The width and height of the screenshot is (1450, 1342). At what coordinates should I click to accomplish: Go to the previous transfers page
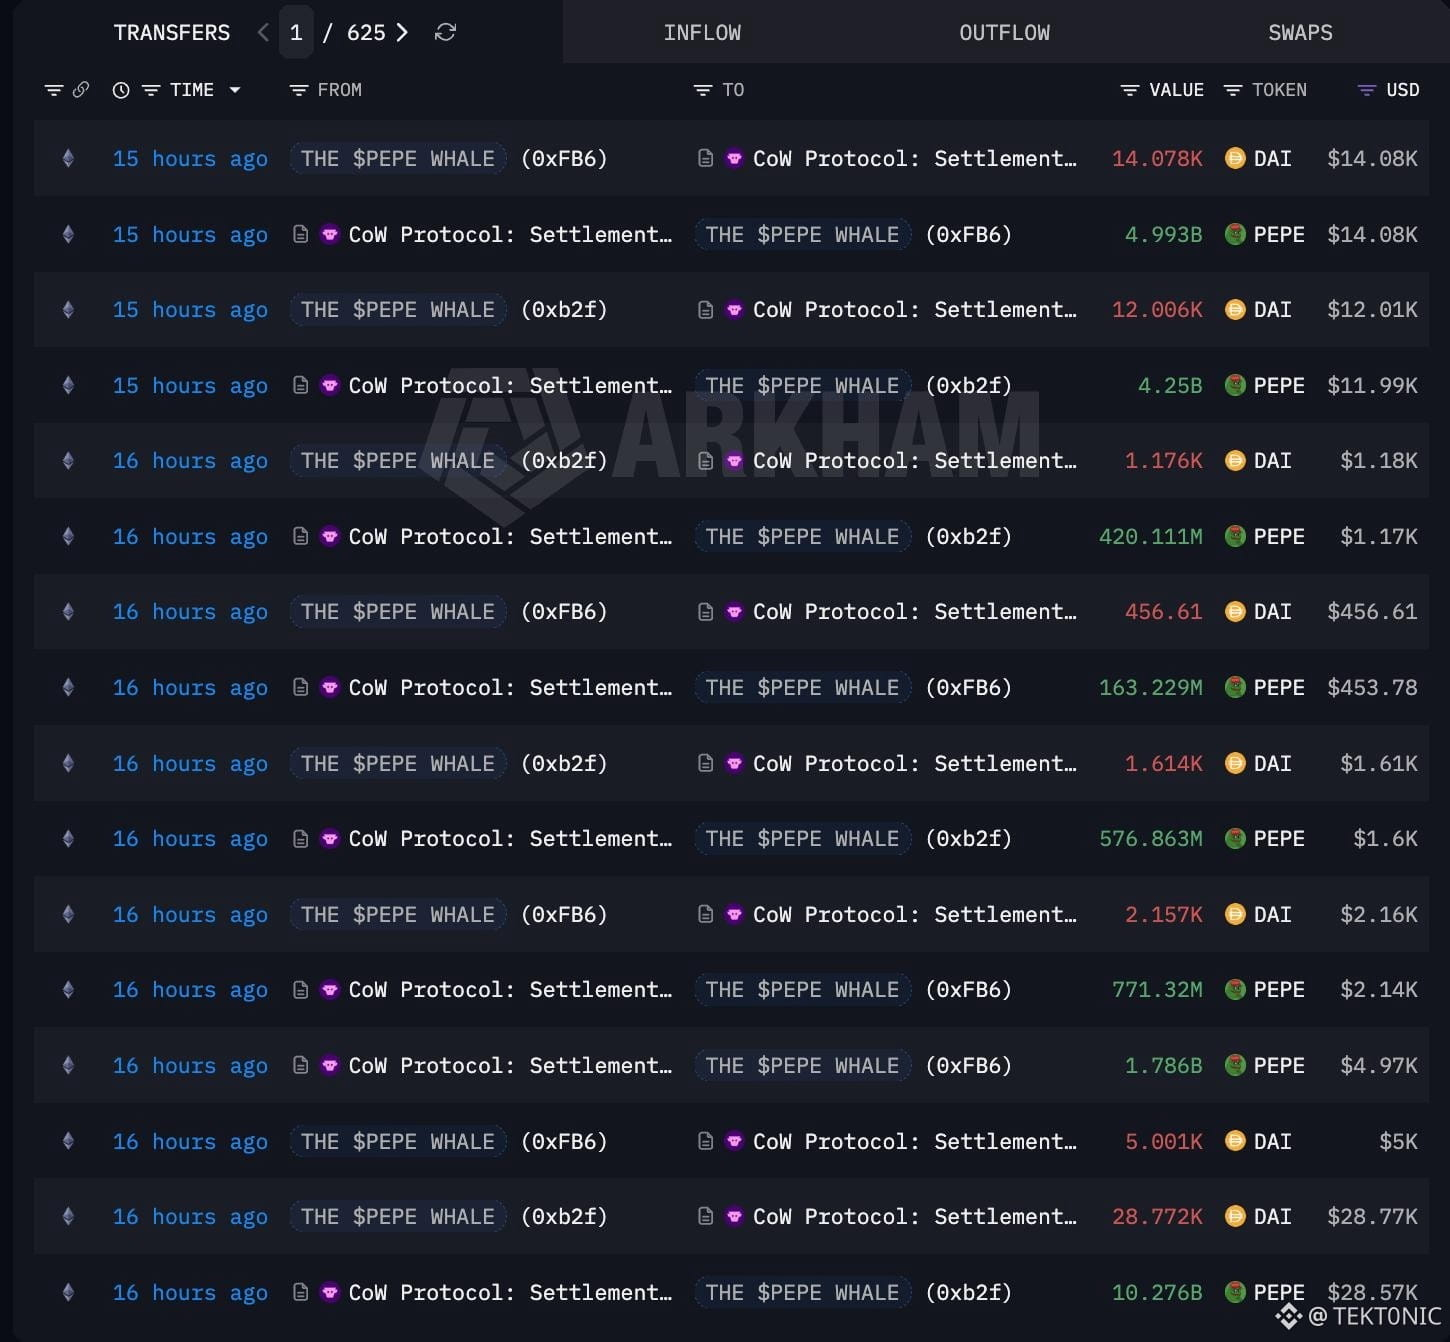pos(263,33)
